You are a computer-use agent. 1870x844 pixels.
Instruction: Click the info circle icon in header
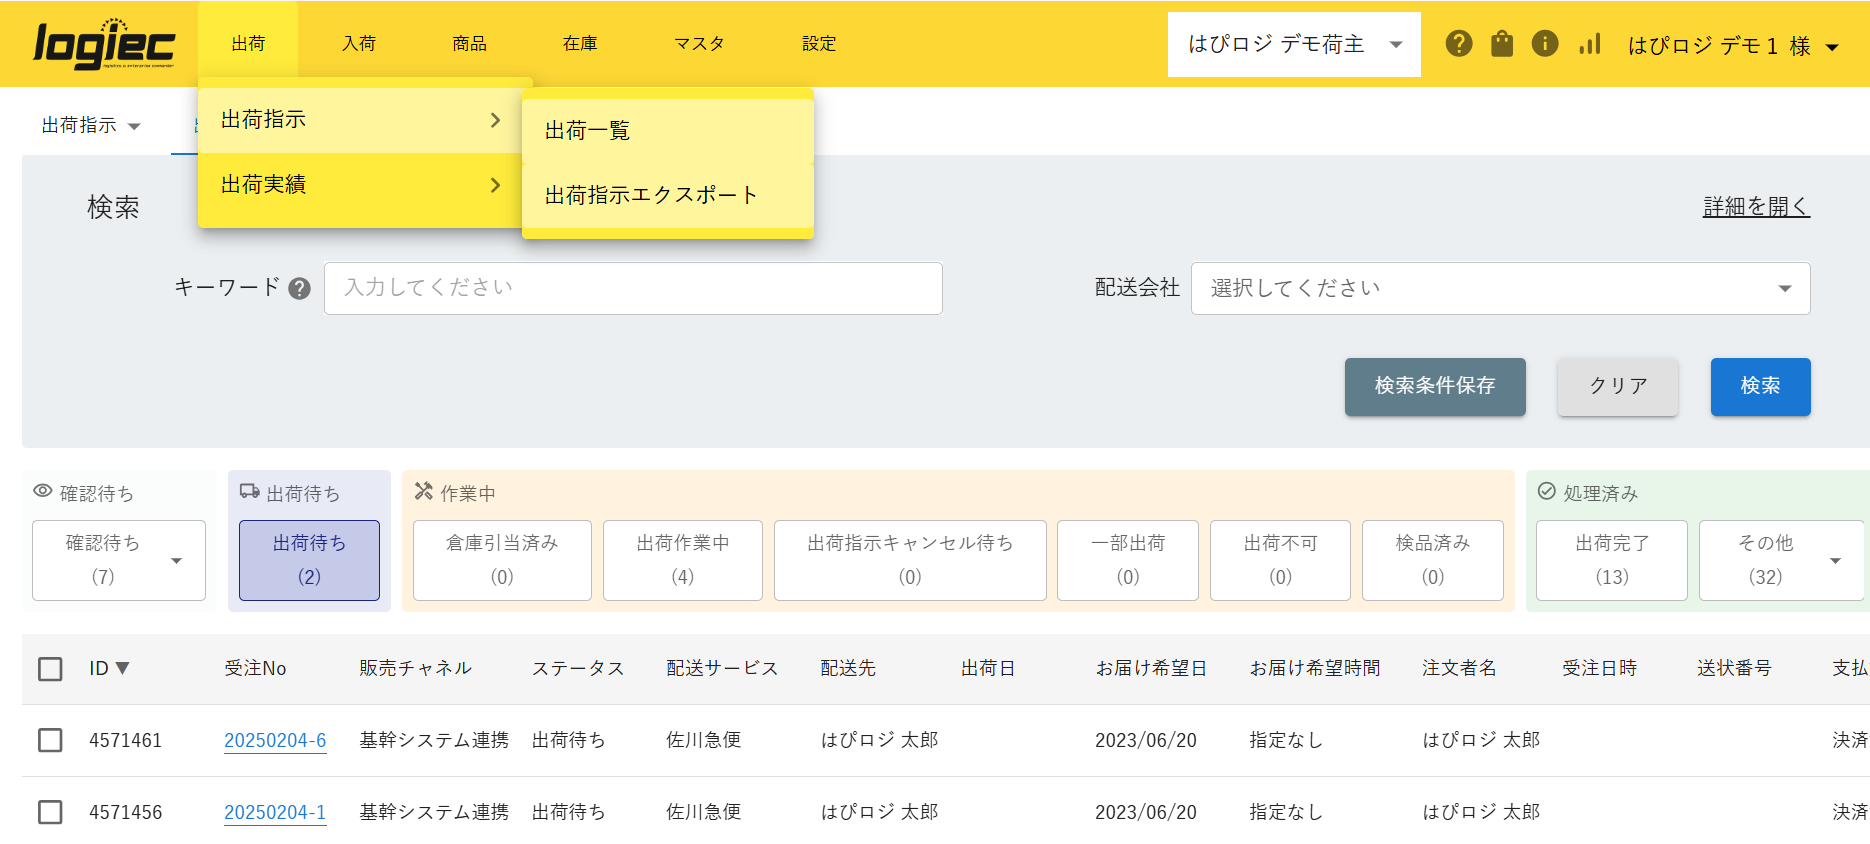pyautogui.click(x=1545, y=44)
